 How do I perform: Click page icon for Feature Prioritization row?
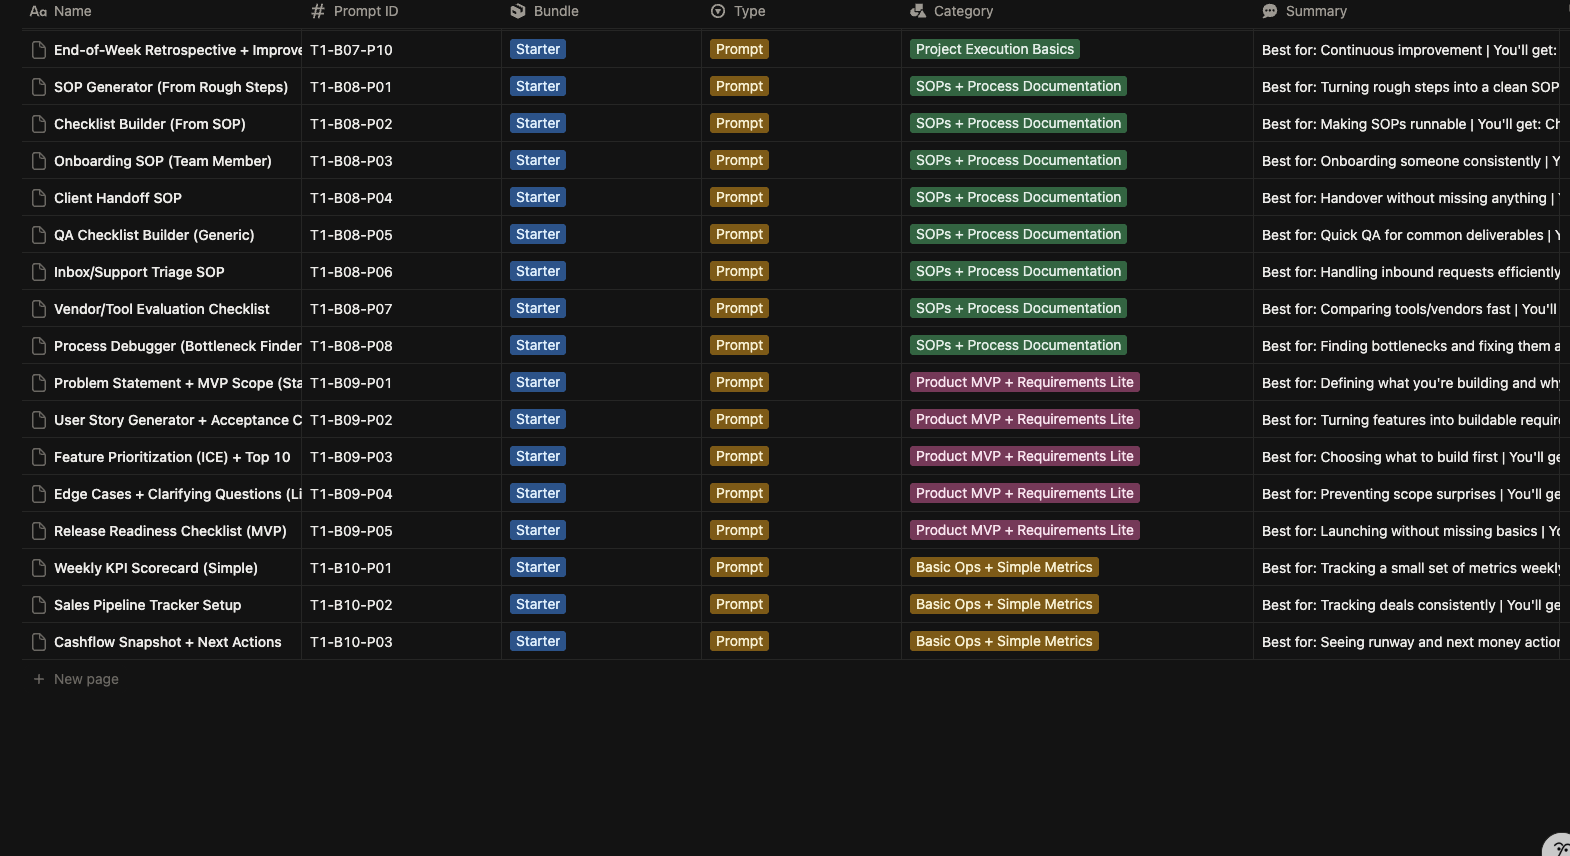click(x=39, y=457)
